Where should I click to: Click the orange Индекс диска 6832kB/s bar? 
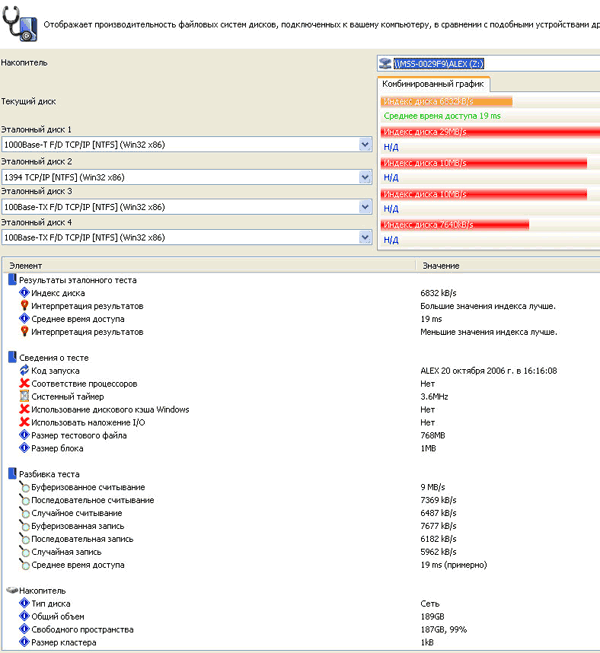[x=446, y=101]
